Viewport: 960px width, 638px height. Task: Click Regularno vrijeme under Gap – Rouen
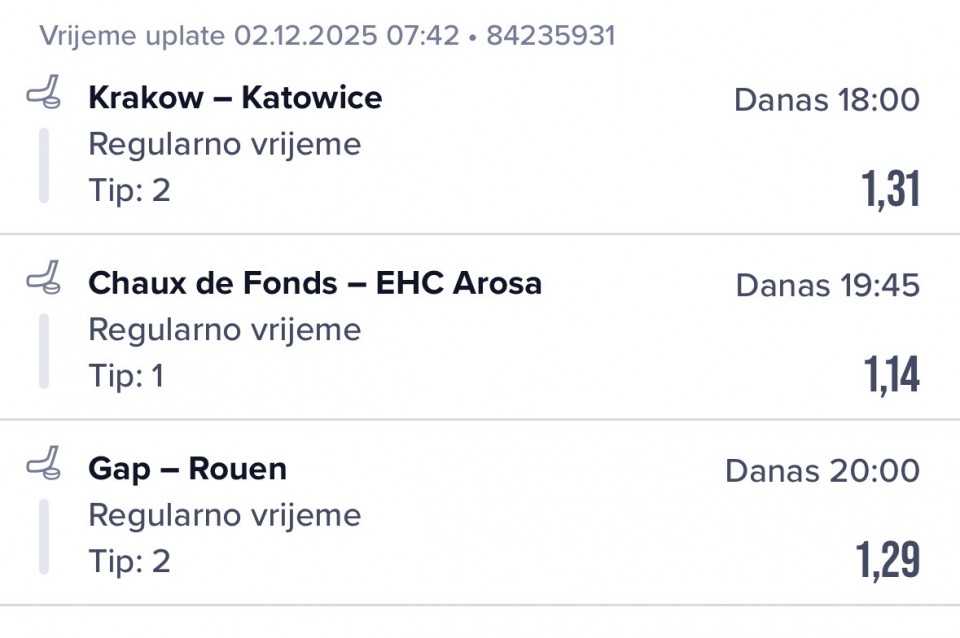[x=224, y=515]
